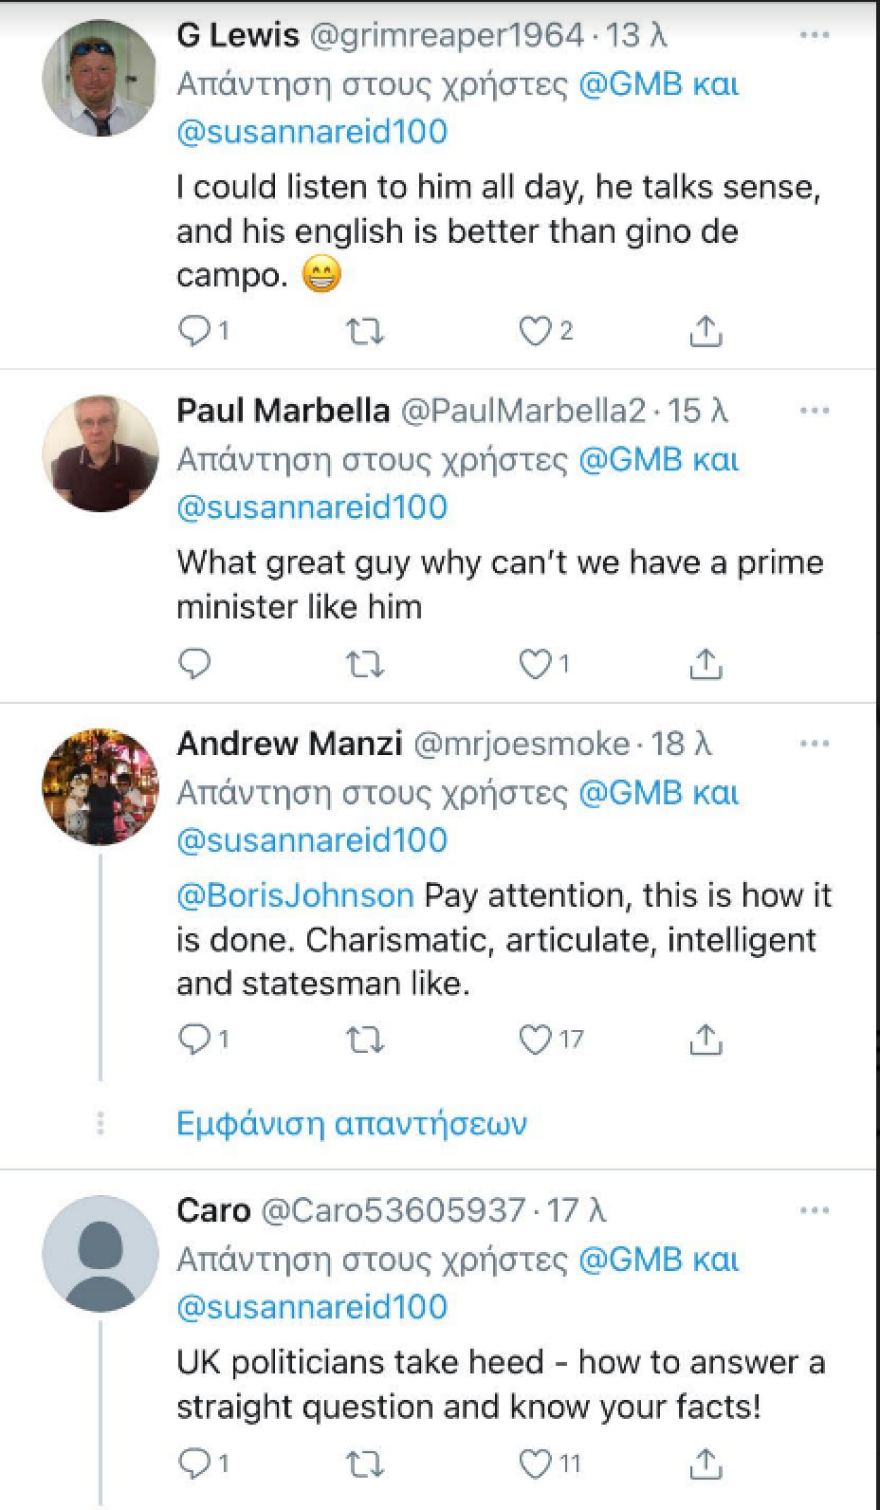The height and width of the screenshot is (1510, 880).
Task: Open Andrew Manzi's profile avatar
Action: pos(100,786)
